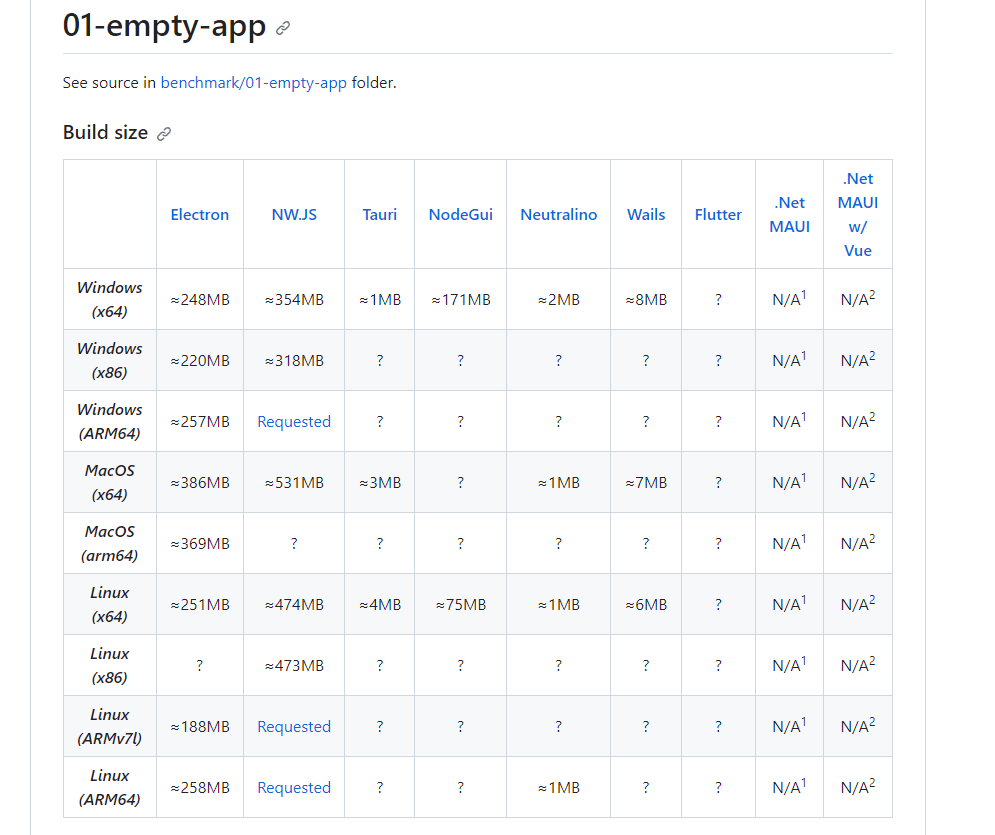Select the "Windows (ARM64)" row header
This screenshot has height=835, width=995.
(x=110, y=421)
